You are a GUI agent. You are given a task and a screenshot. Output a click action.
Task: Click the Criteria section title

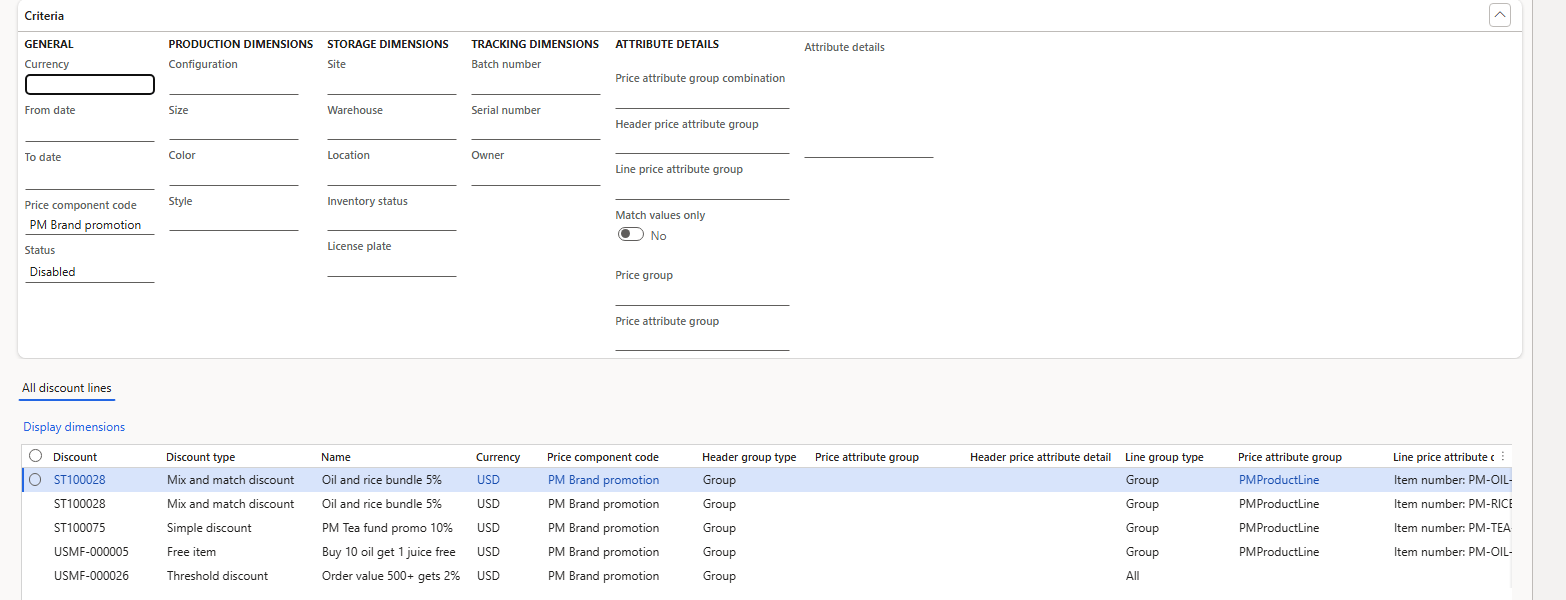[x=44, y=16]
